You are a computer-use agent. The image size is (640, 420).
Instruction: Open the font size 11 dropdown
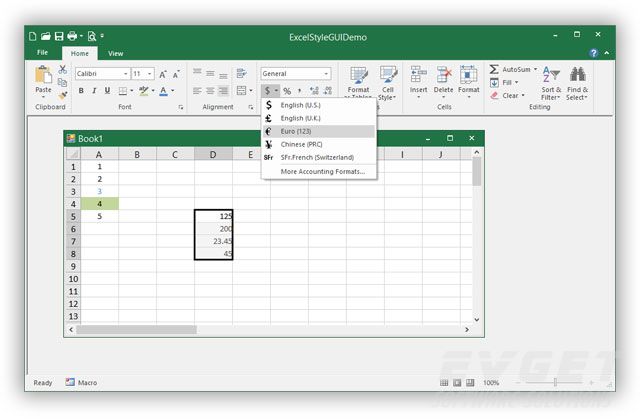pyautogui.click(x=150, y=74)
